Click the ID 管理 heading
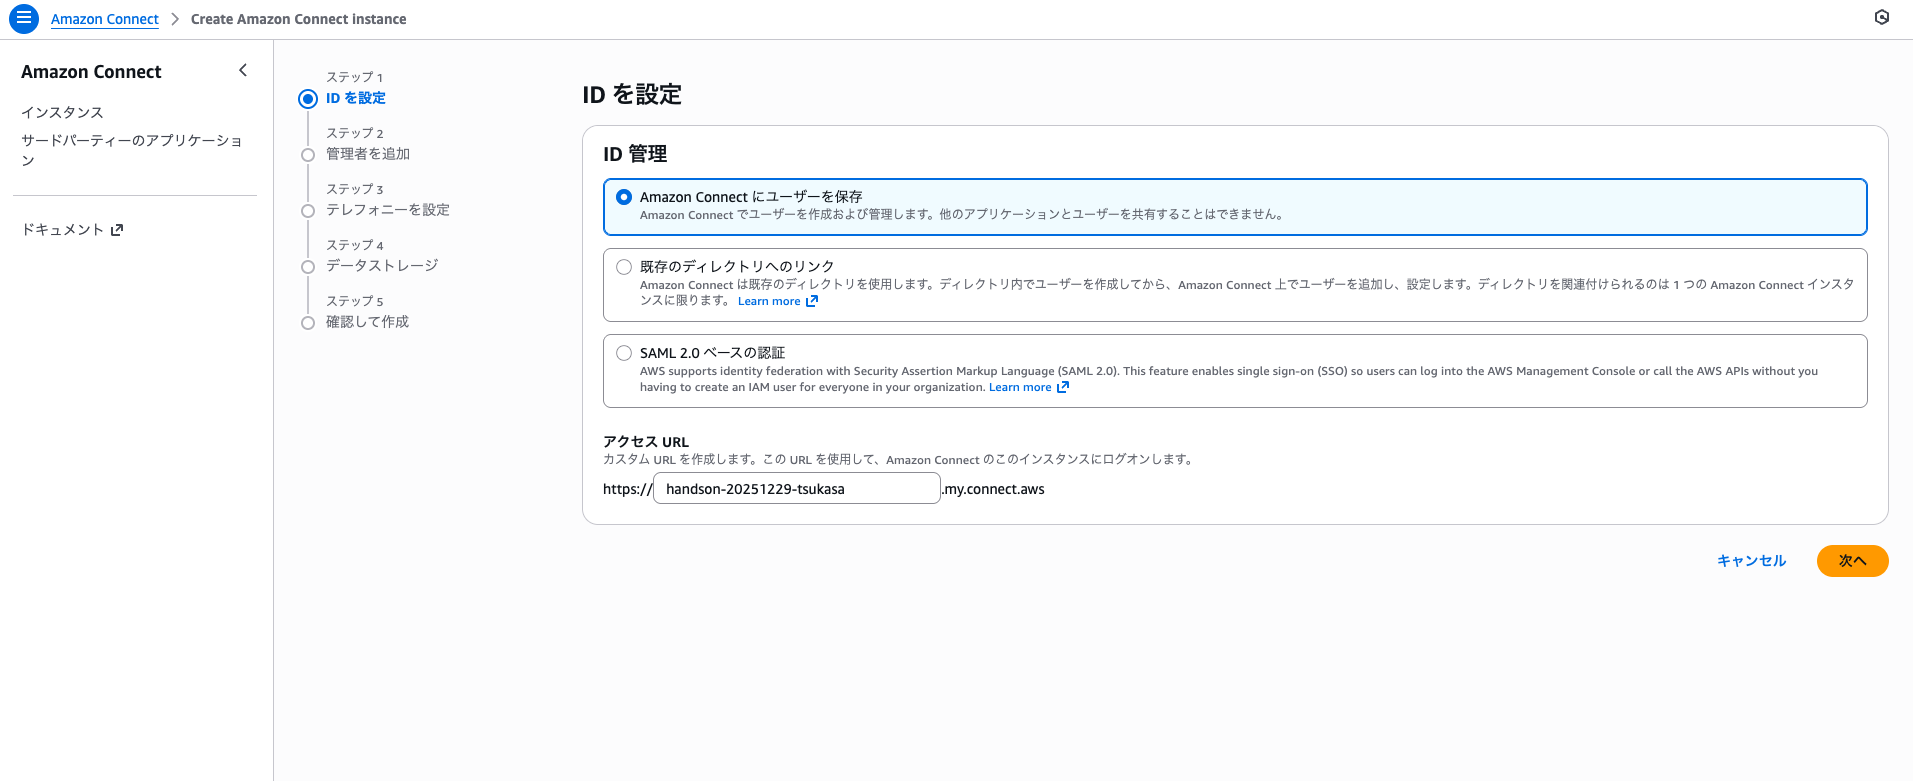The width and height of the screenshot is (1913, 781). tap(635, 154)
